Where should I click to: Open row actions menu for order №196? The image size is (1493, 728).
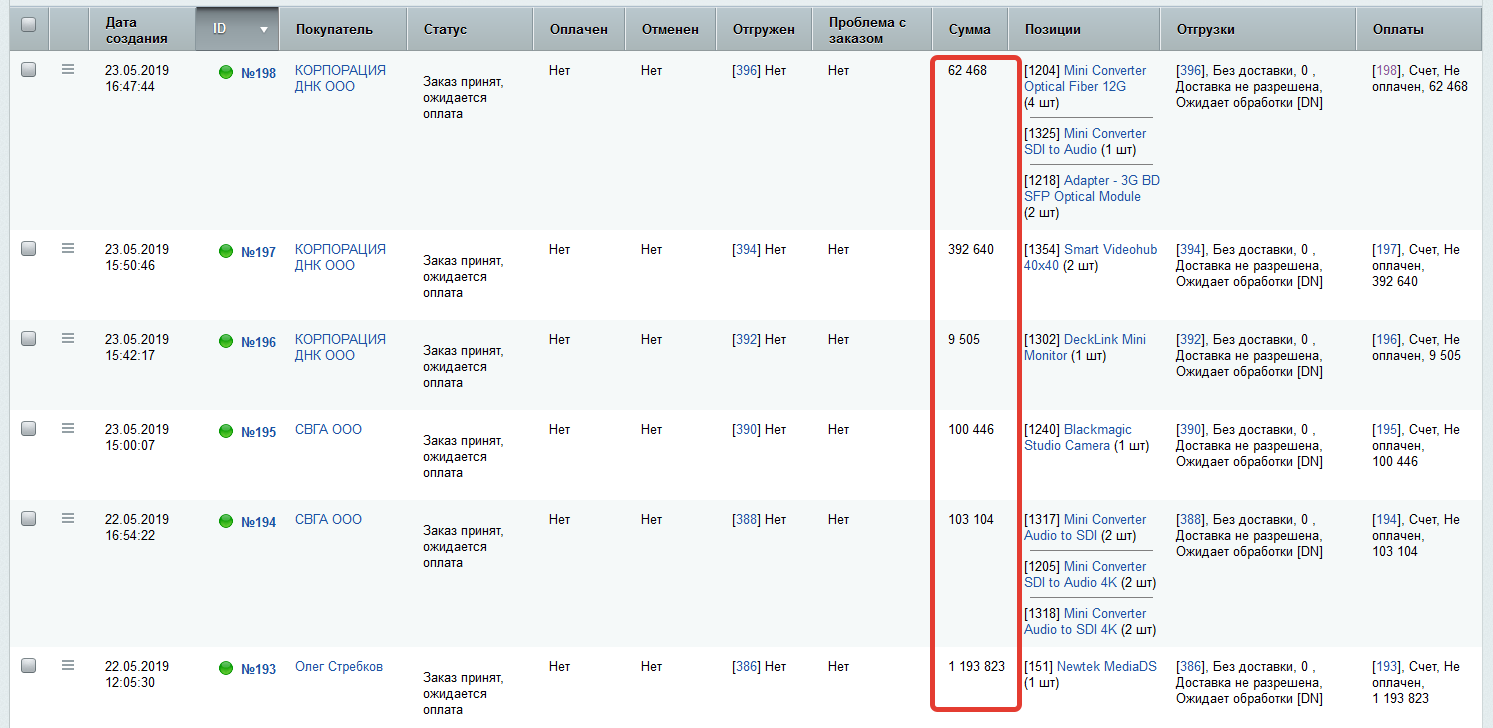coord(68,338)
